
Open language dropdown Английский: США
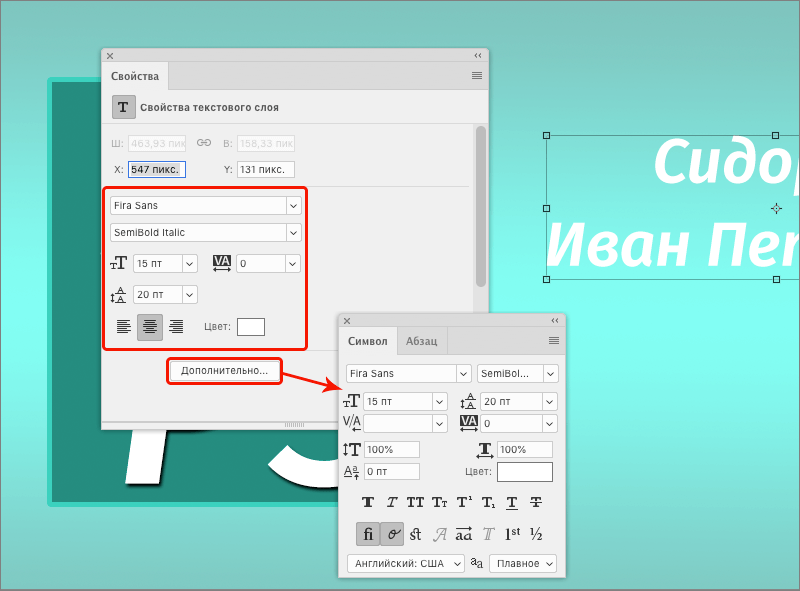pyautogui.click(x=406, y=563)
